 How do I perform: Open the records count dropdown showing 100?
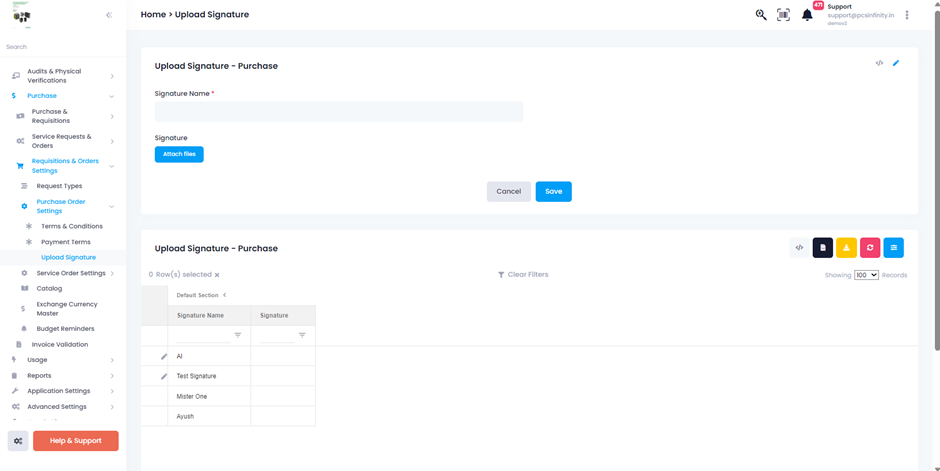point(866,275)
